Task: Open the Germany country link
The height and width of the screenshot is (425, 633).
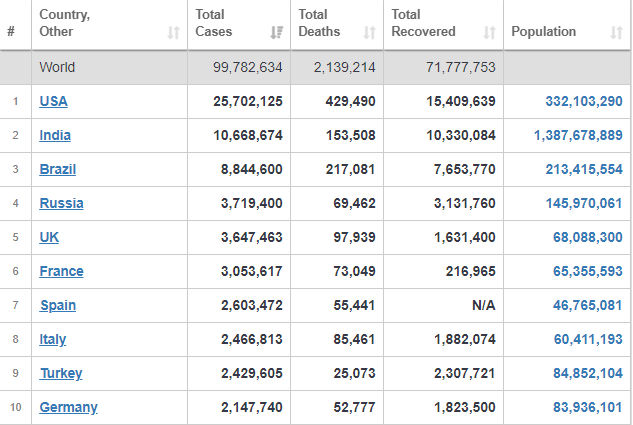Action: (x=68, y=407)
